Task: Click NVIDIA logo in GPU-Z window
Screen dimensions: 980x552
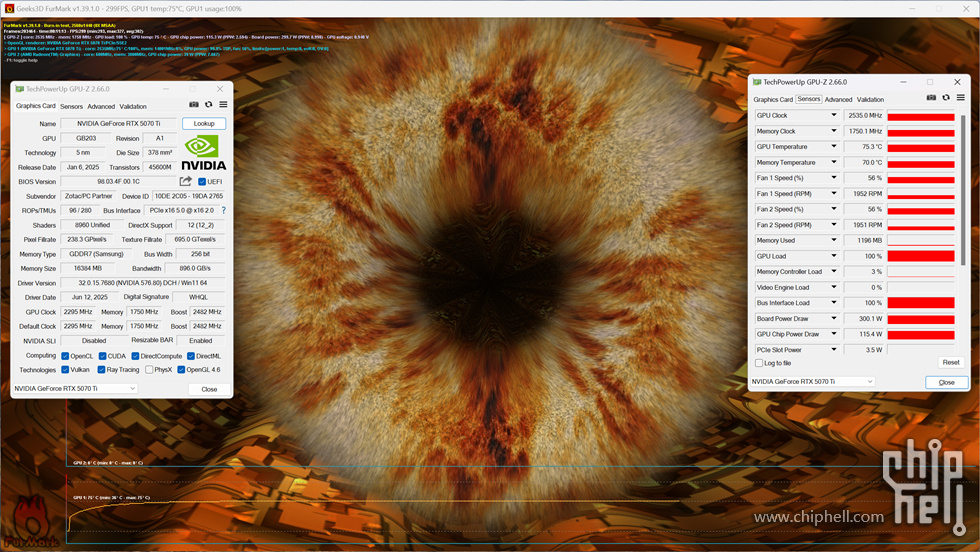Action: pyautogui.click(x=204, y=153)
